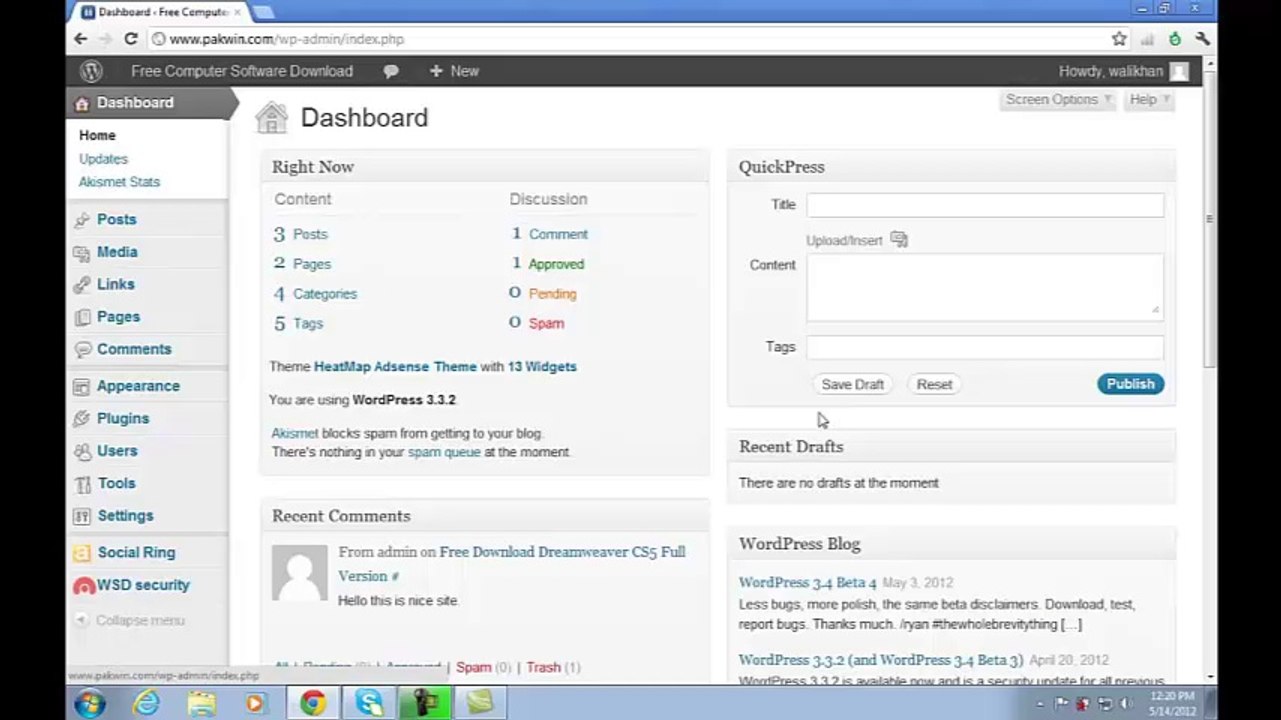Click the Settings icon in sidebar
Viewport: 1281px width, 720px height.
(x=82, y=516)
